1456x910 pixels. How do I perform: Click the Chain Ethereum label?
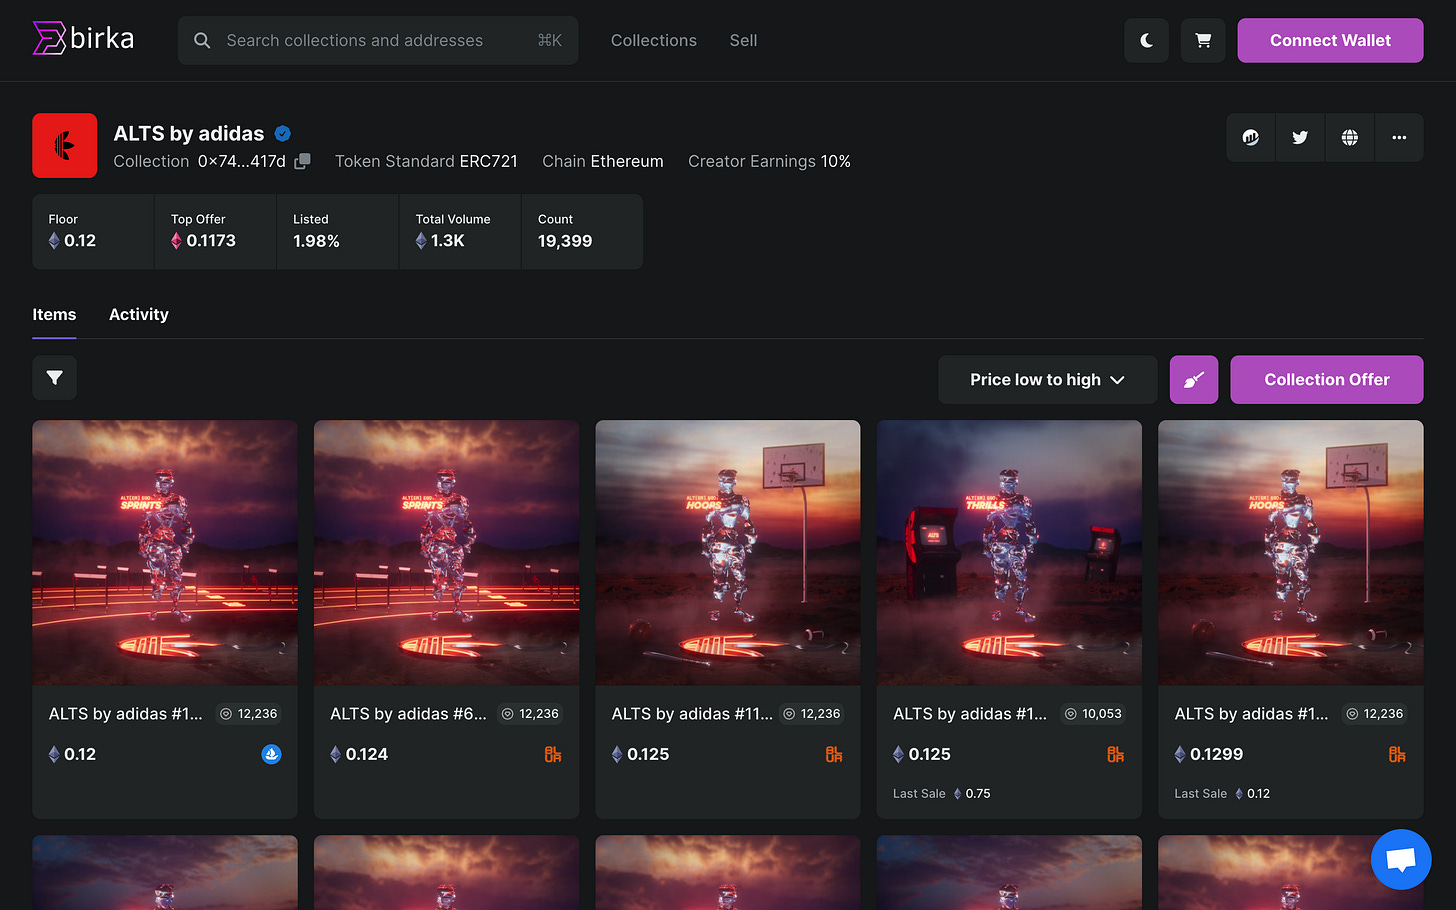coord(603,161)
